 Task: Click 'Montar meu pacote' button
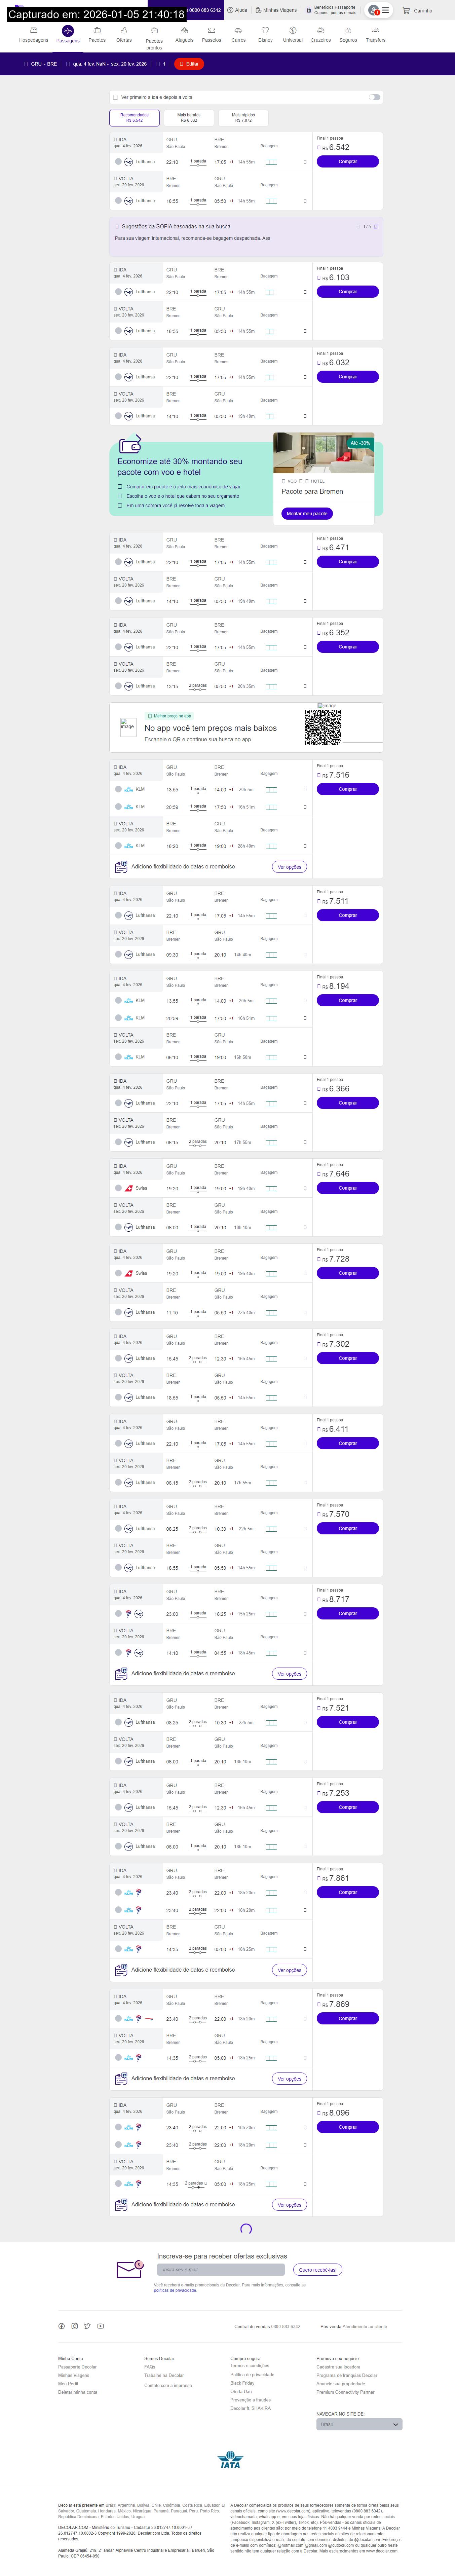click(x=307, y=513)
